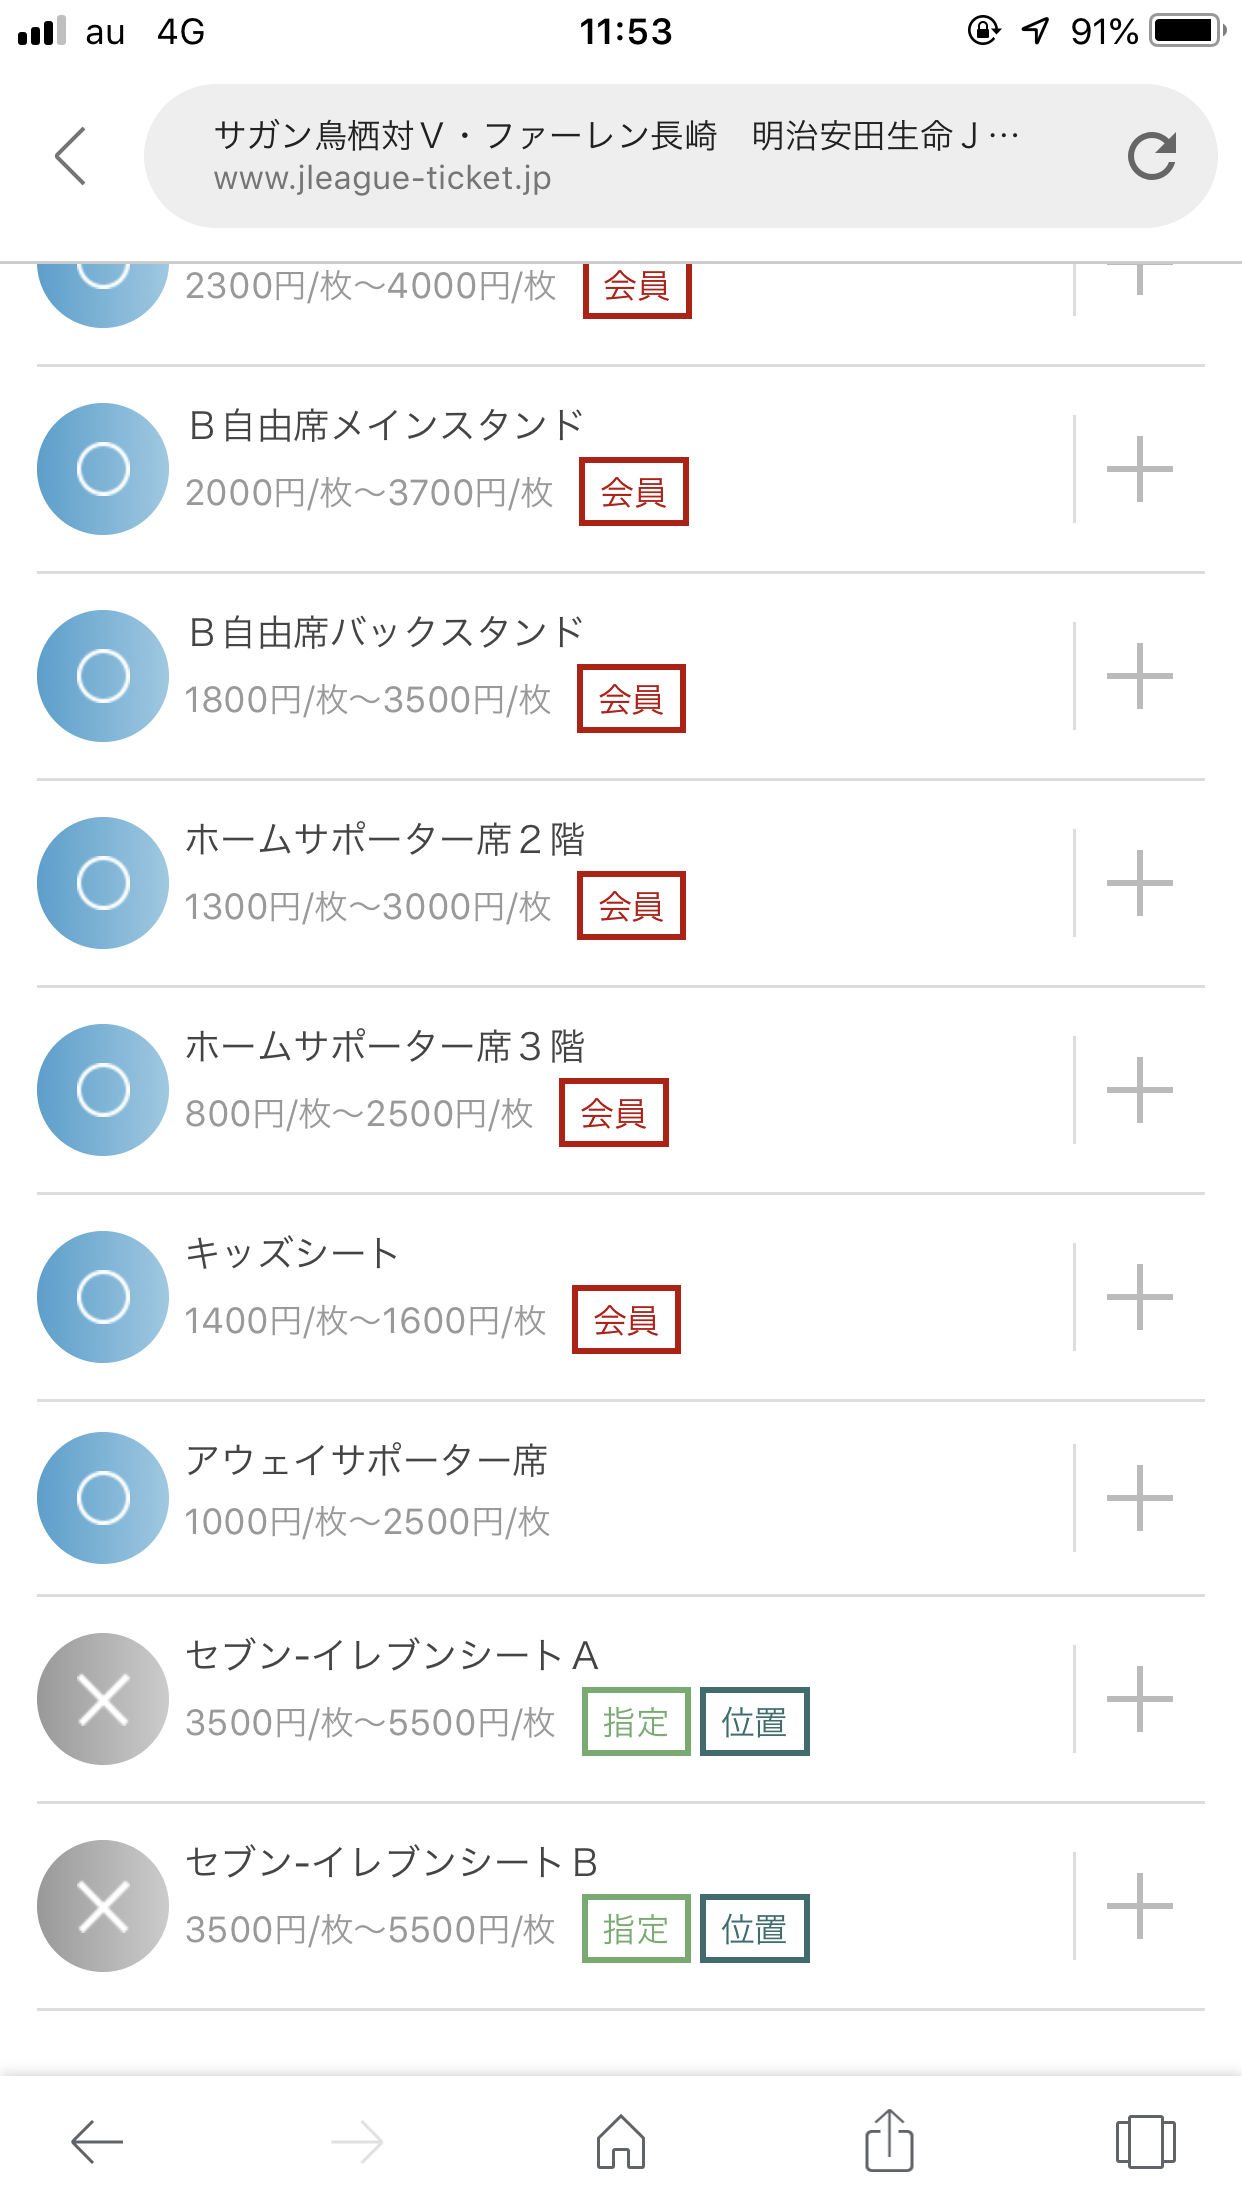Viewport: 1242px width, 2208px height.
Task: Tap 指定 badge on セブン-イレブンシートA
Action: point(636,1722)
